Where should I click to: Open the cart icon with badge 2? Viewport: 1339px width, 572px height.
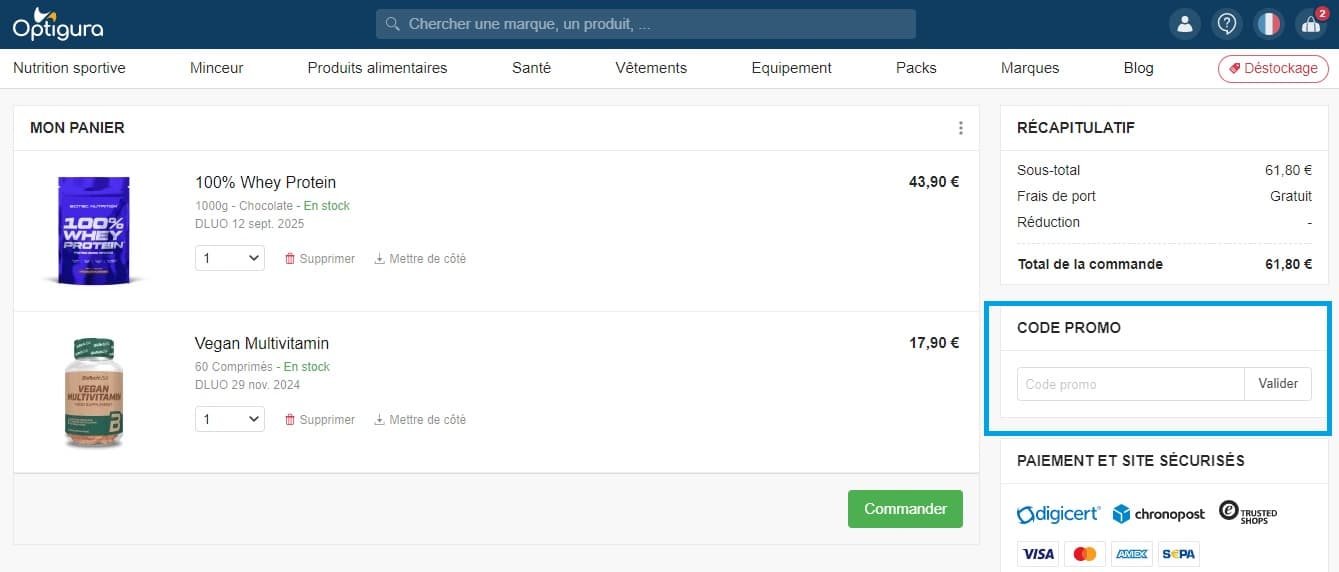(x=1311, y=24)
